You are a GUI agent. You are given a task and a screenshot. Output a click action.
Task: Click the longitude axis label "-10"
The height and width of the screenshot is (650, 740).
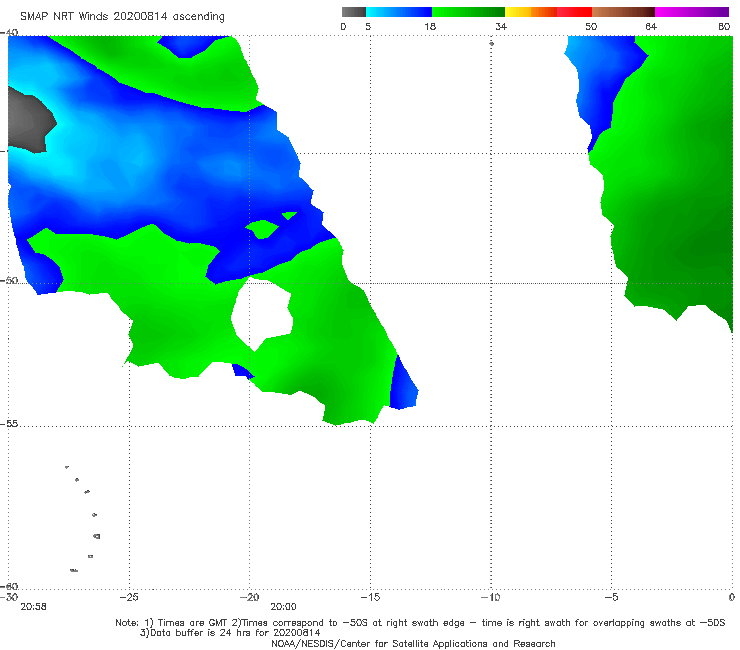[491, 597]
